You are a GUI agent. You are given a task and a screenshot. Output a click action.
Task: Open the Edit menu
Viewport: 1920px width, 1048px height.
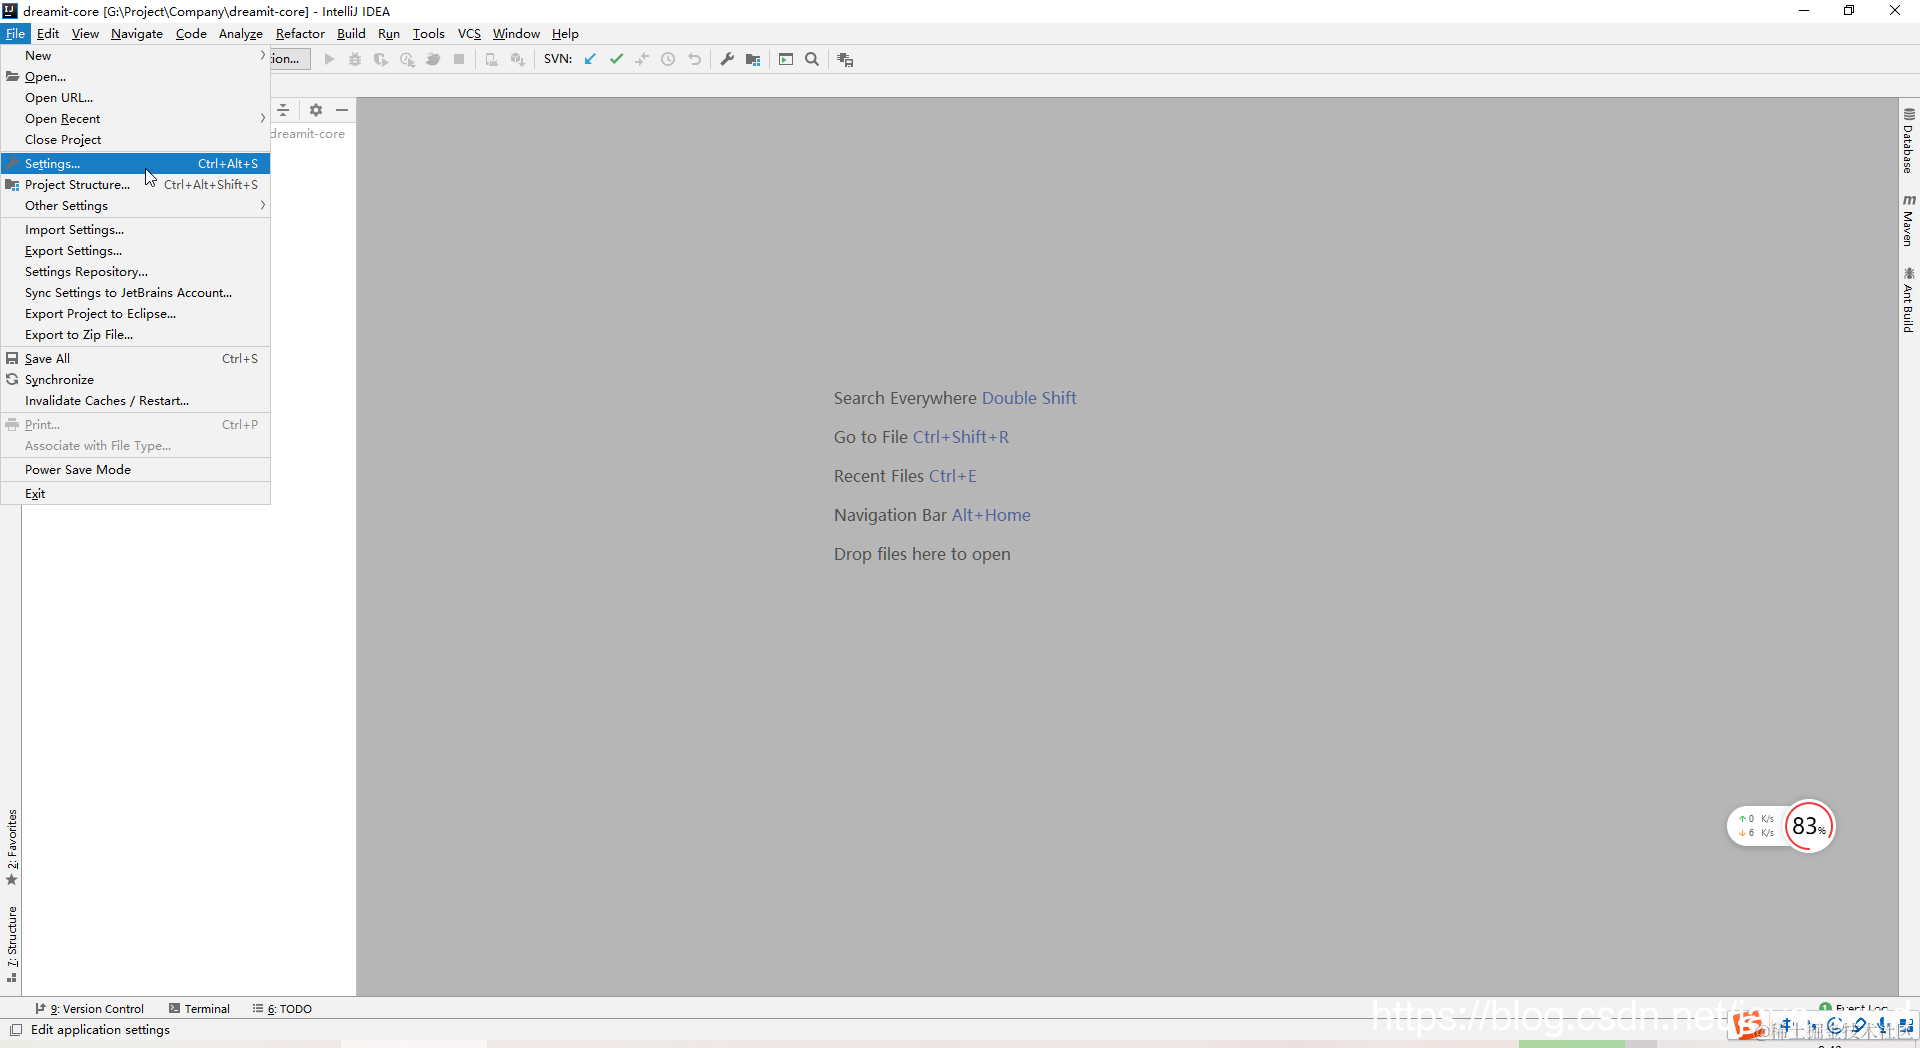(x=48, y=34)
